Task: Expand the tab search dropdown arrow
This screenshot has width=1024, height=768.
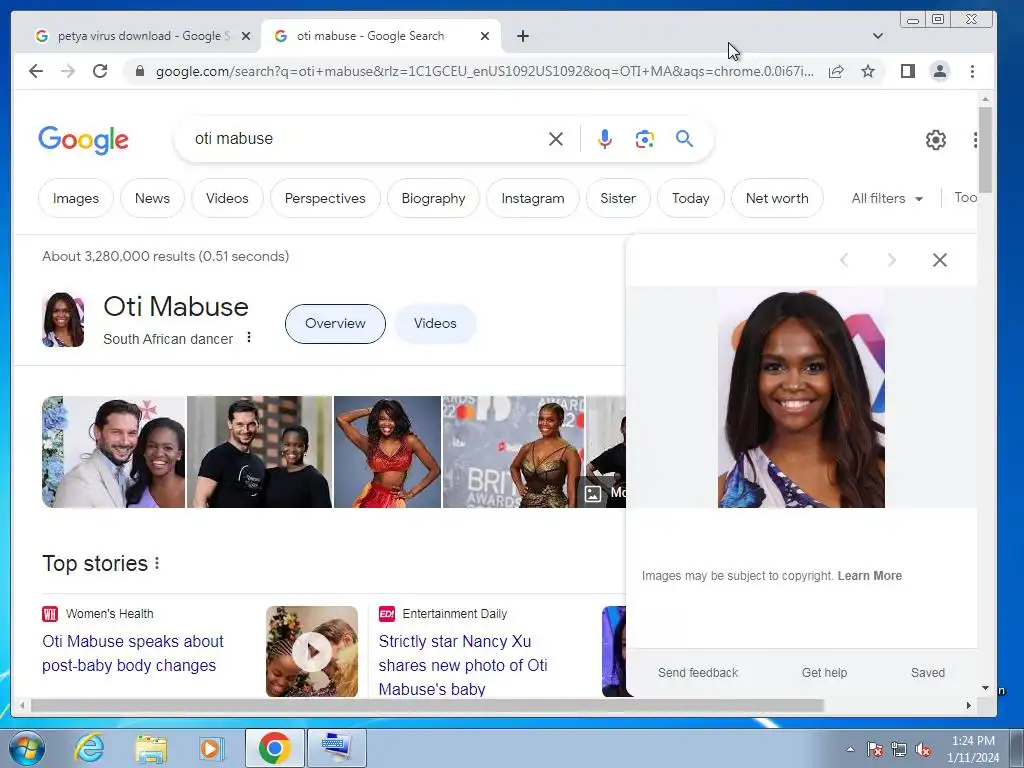Action: (878, 36)
